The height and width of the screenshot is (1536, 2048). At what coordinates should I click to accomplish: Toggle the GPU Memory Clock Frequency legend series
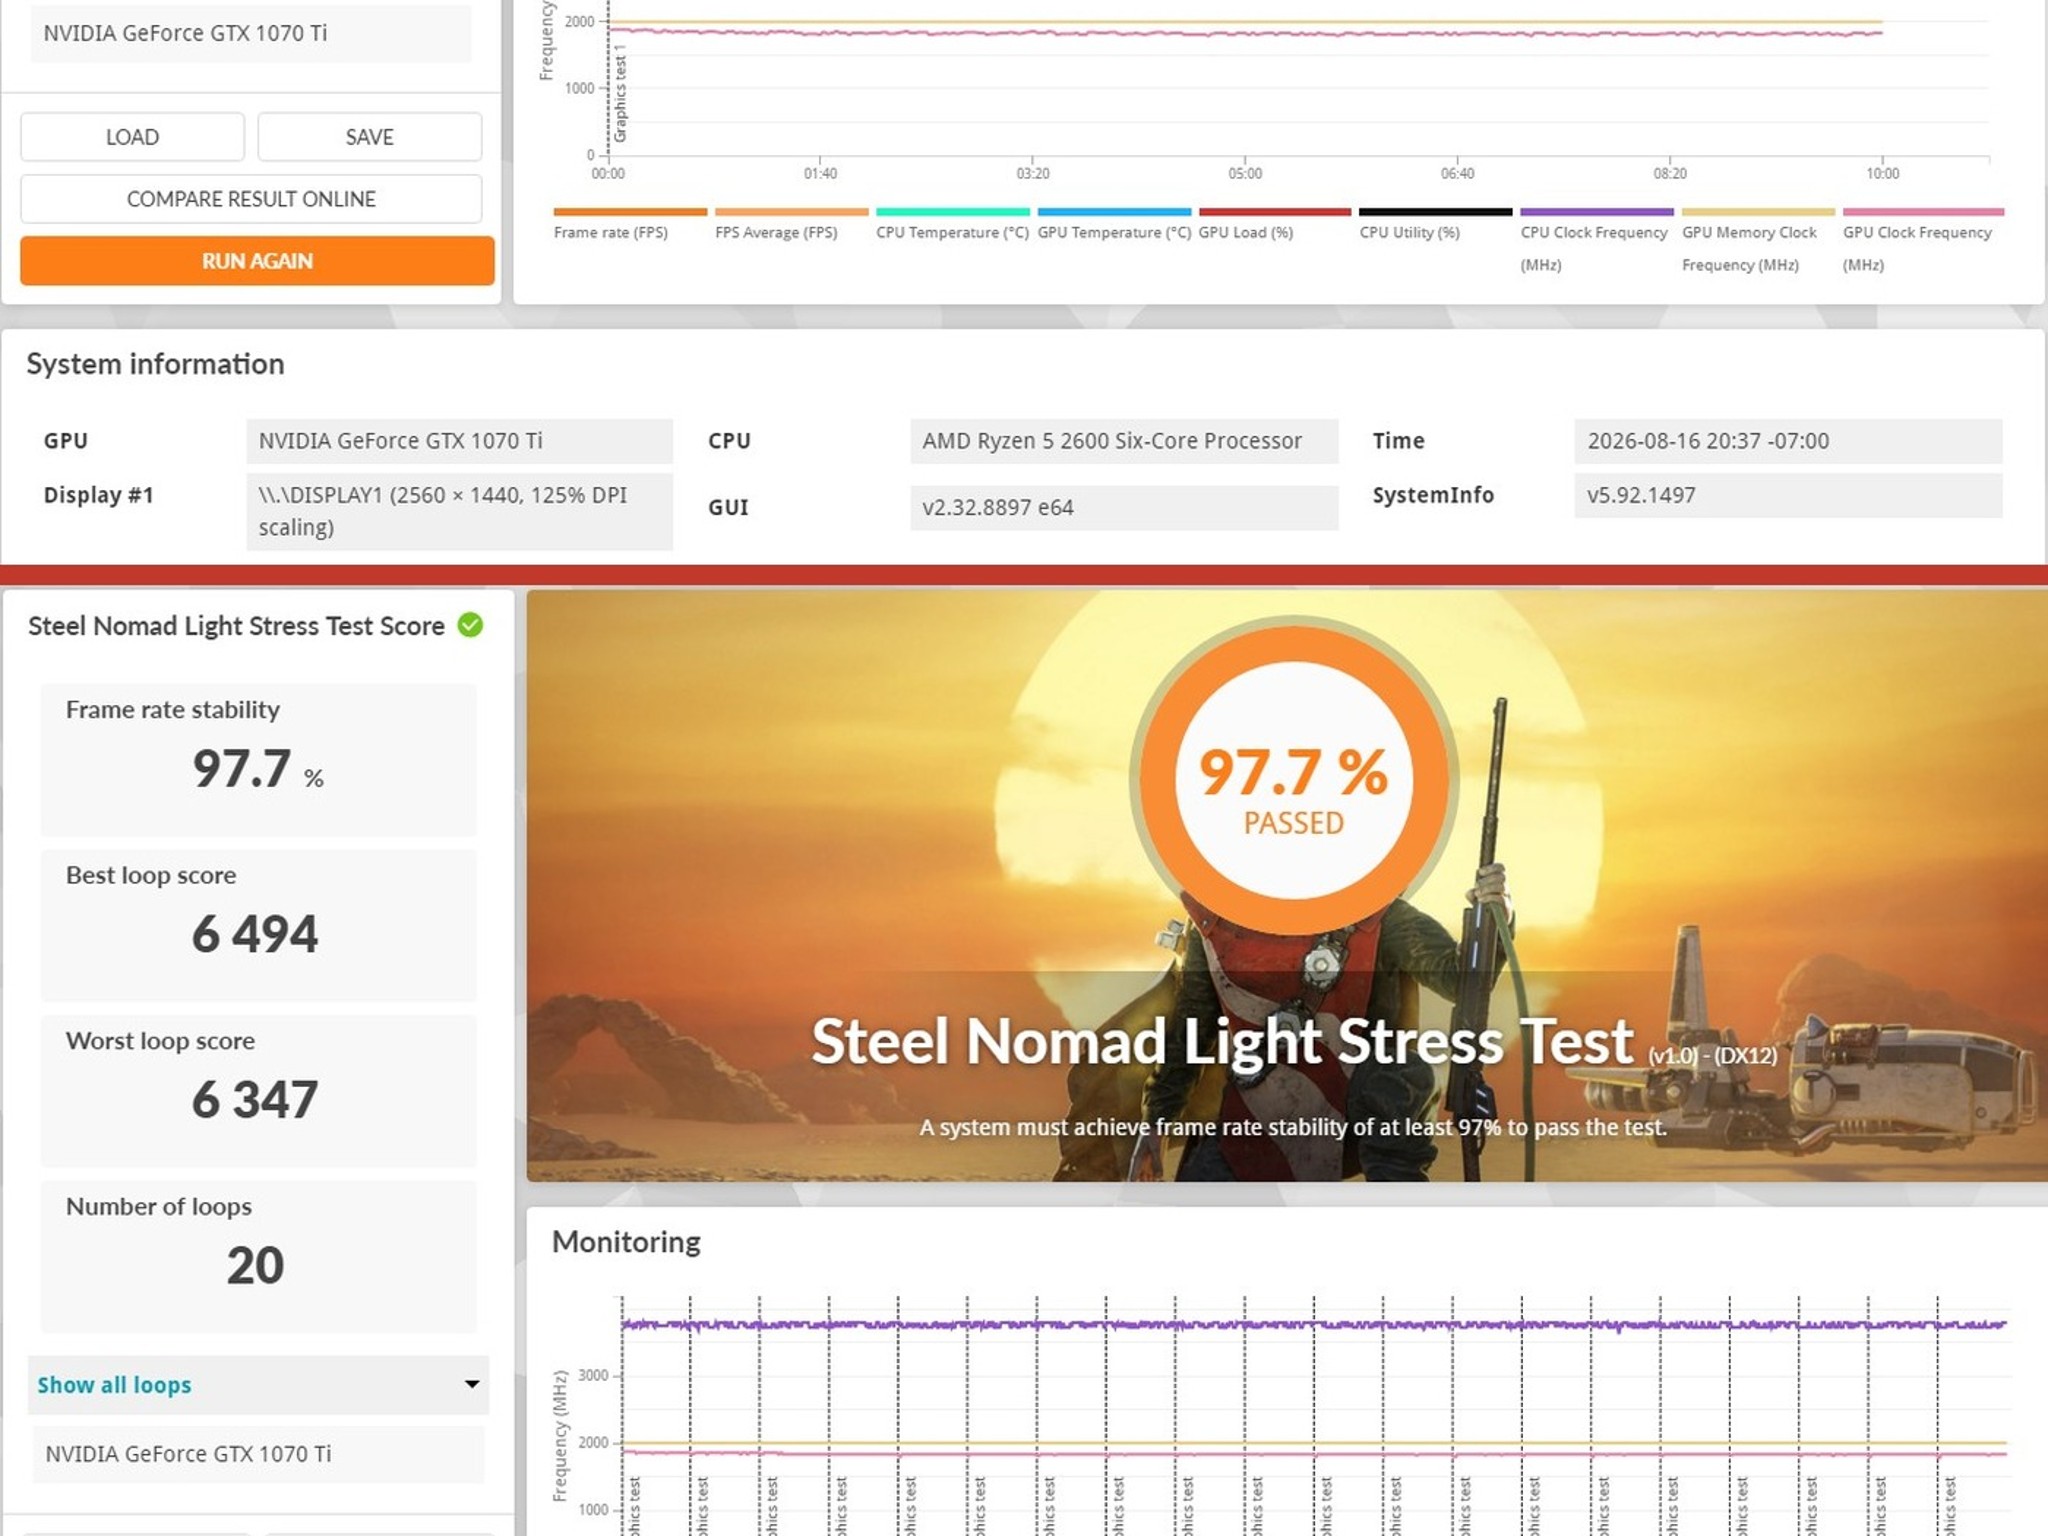click(x=1758, y=241)
